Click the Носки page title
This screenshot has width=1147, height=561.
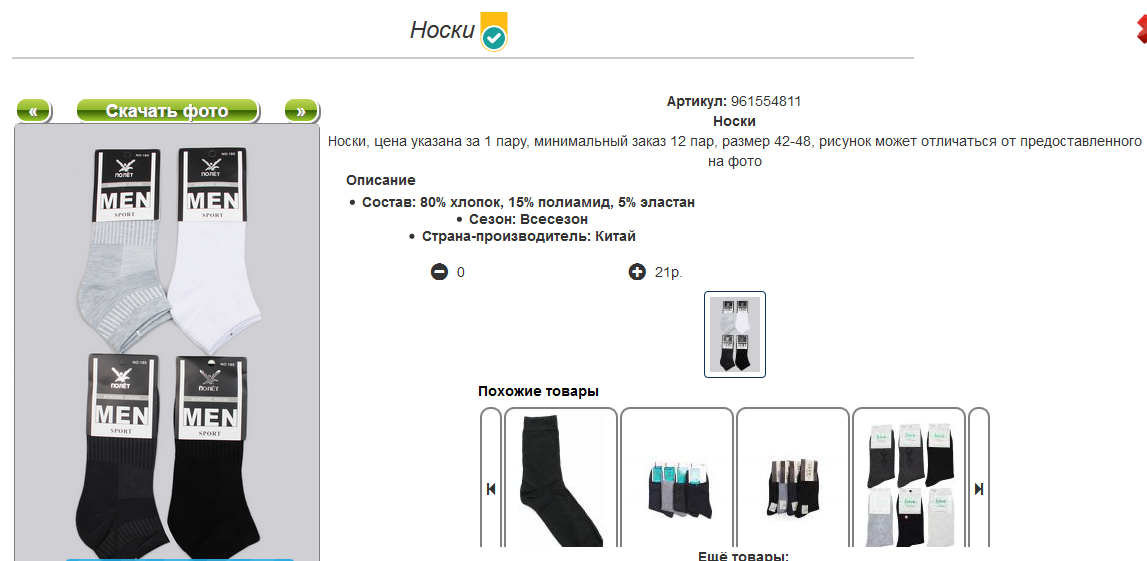tap(442, 30)
